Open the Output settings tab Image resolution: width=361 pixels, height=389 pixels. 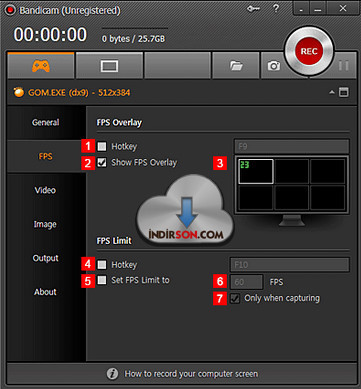(45, 258)
